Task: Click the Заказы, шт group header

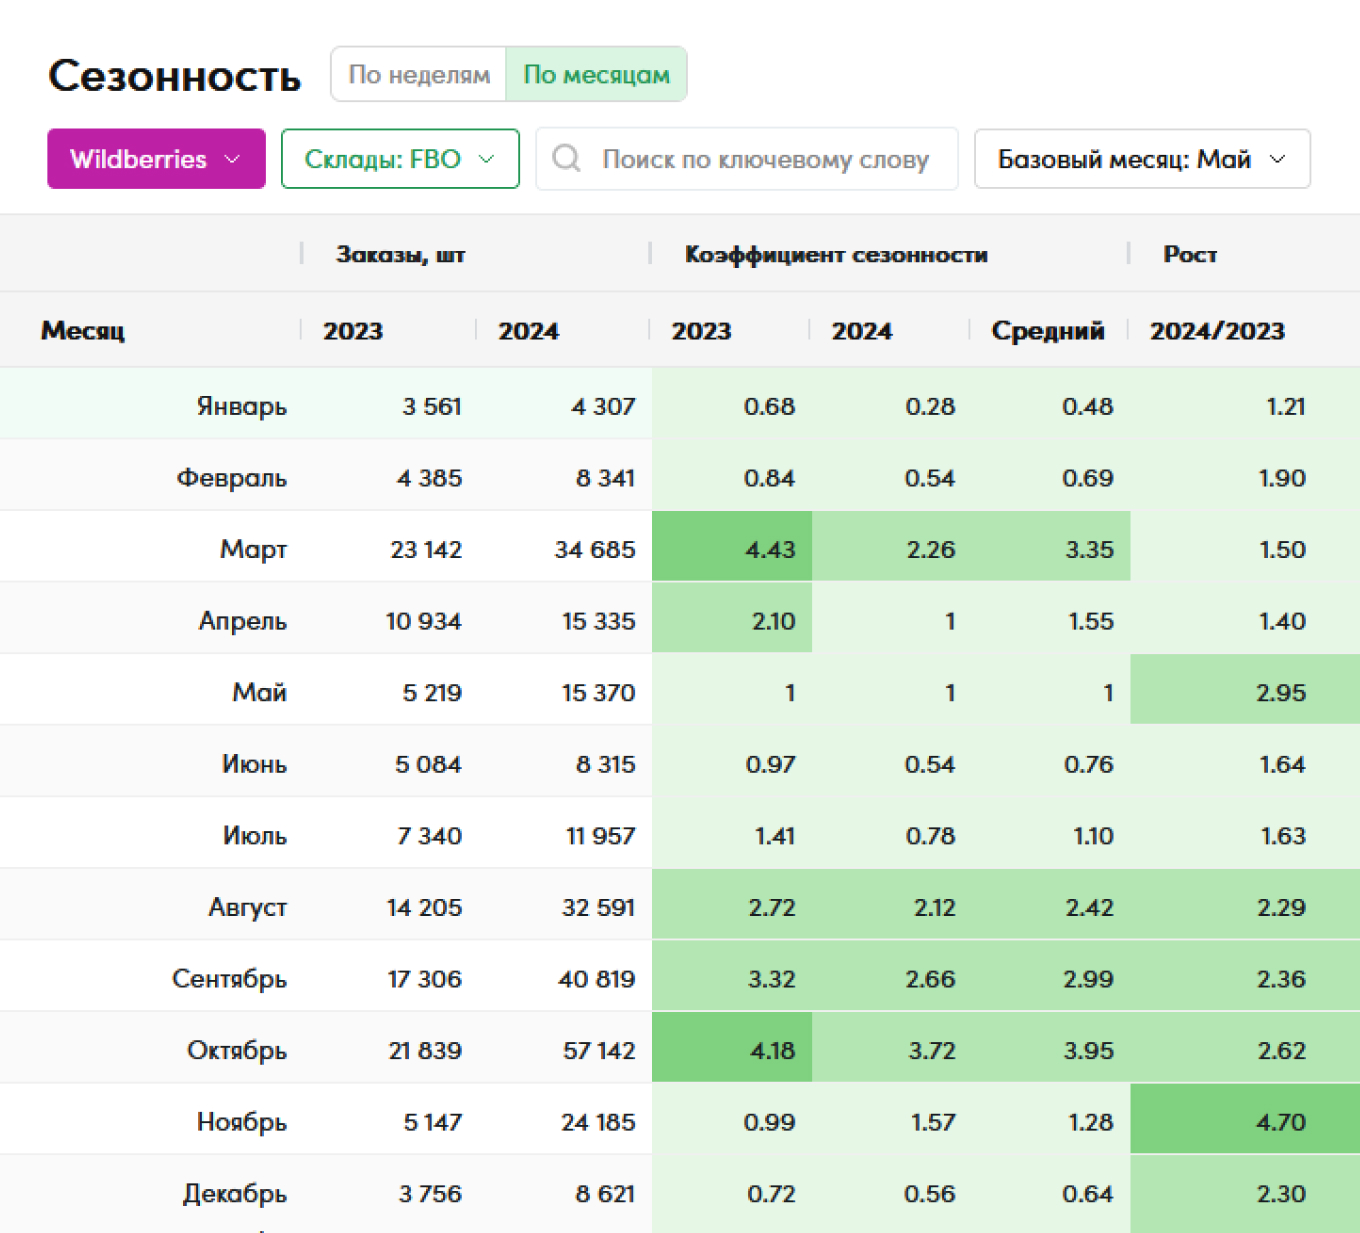Action: click(400, 255)
